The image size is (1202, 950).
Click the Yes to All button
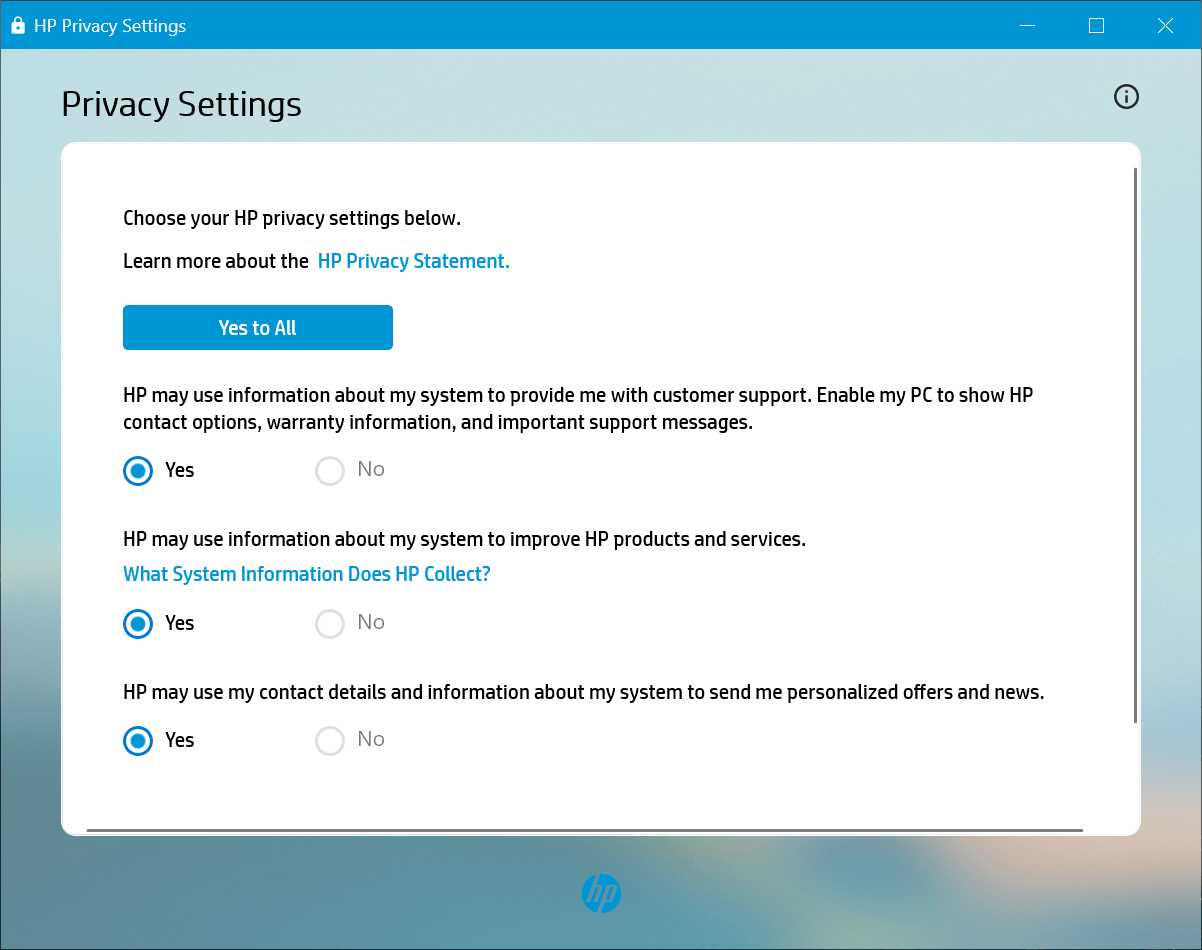(x=258, y=328)
